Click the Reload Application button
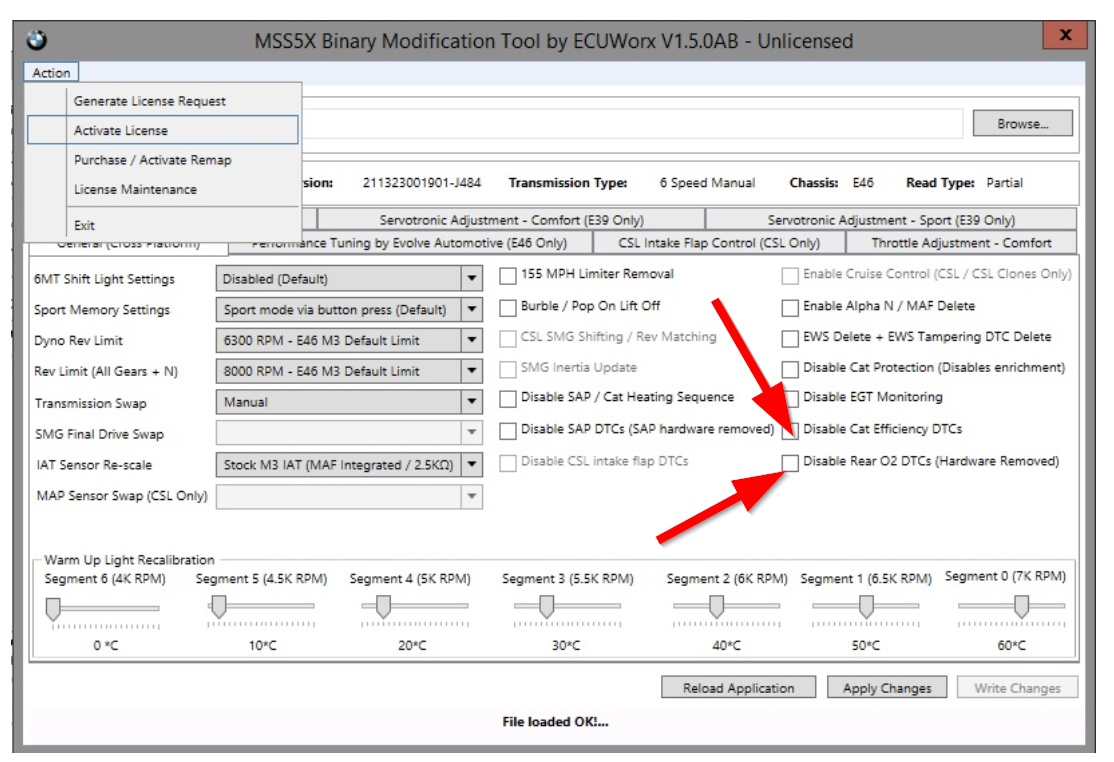Image resolution: width=1114 pixels, height=762 pixels. [738, 688]
